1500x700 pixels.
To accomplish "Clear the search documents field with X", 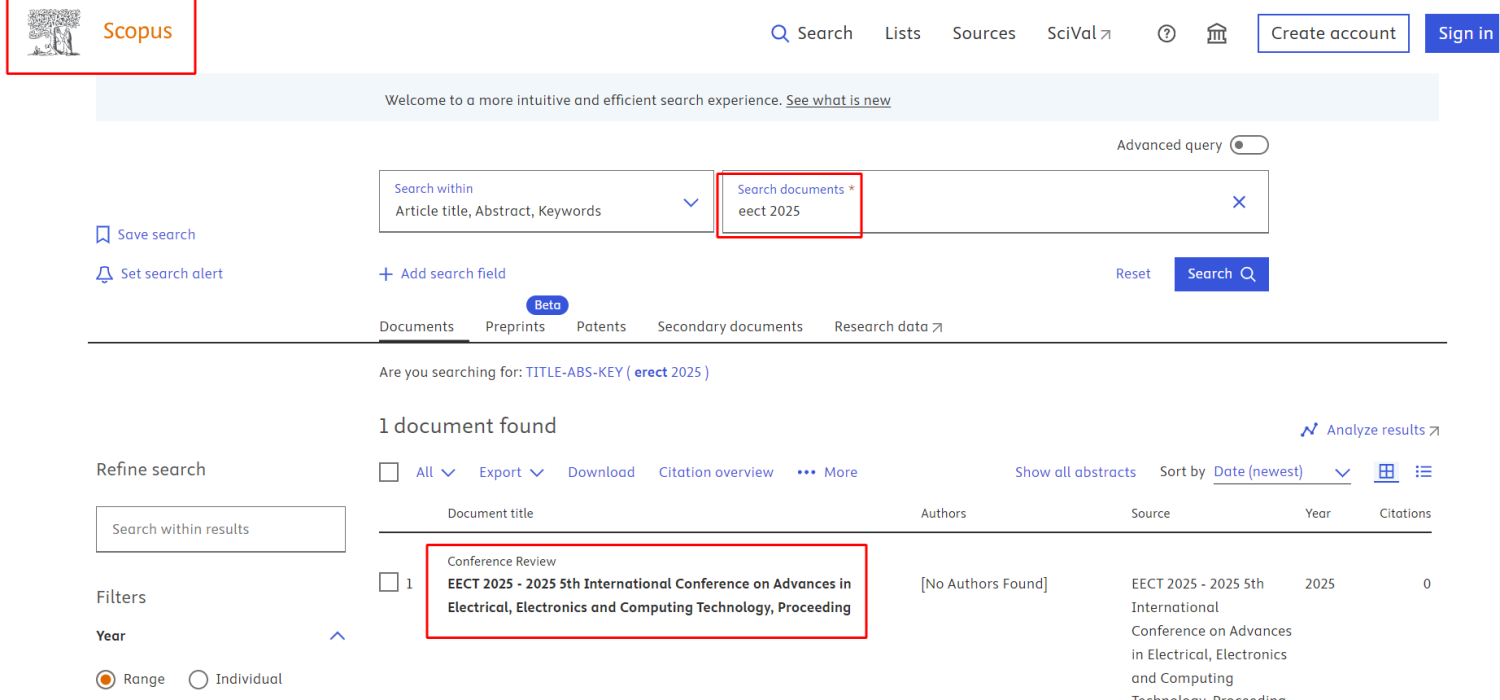I will (x=1239, y=202).
